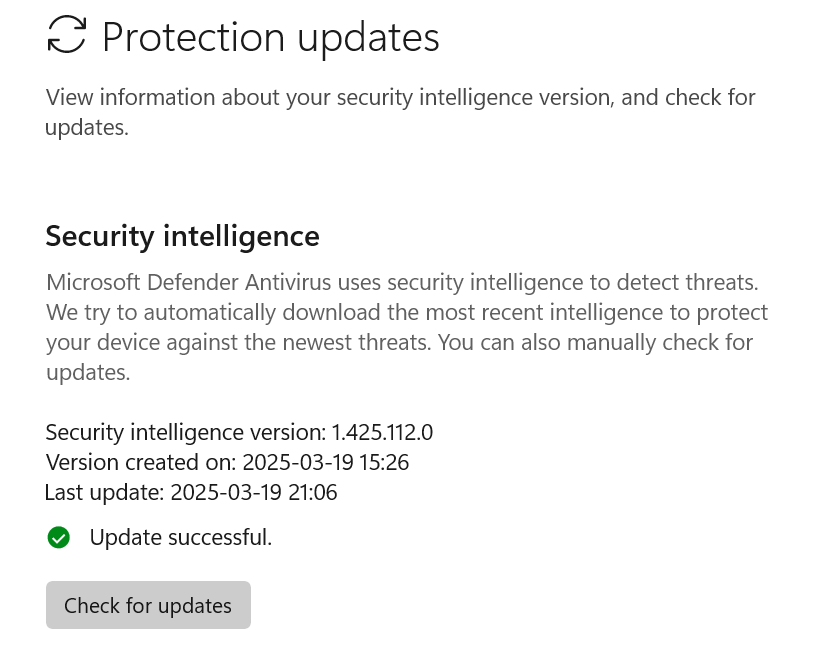
Task: Click the Check for updates button
Action: coord(148,605)
